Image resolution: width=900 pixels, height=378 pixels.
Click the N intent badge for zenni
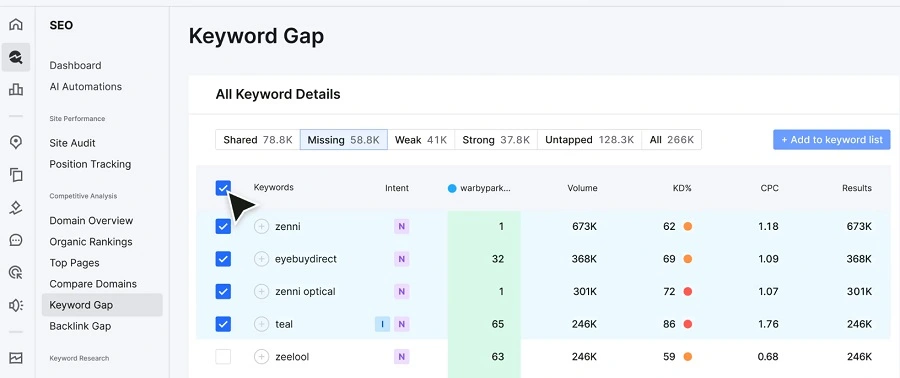click(401, 227)
